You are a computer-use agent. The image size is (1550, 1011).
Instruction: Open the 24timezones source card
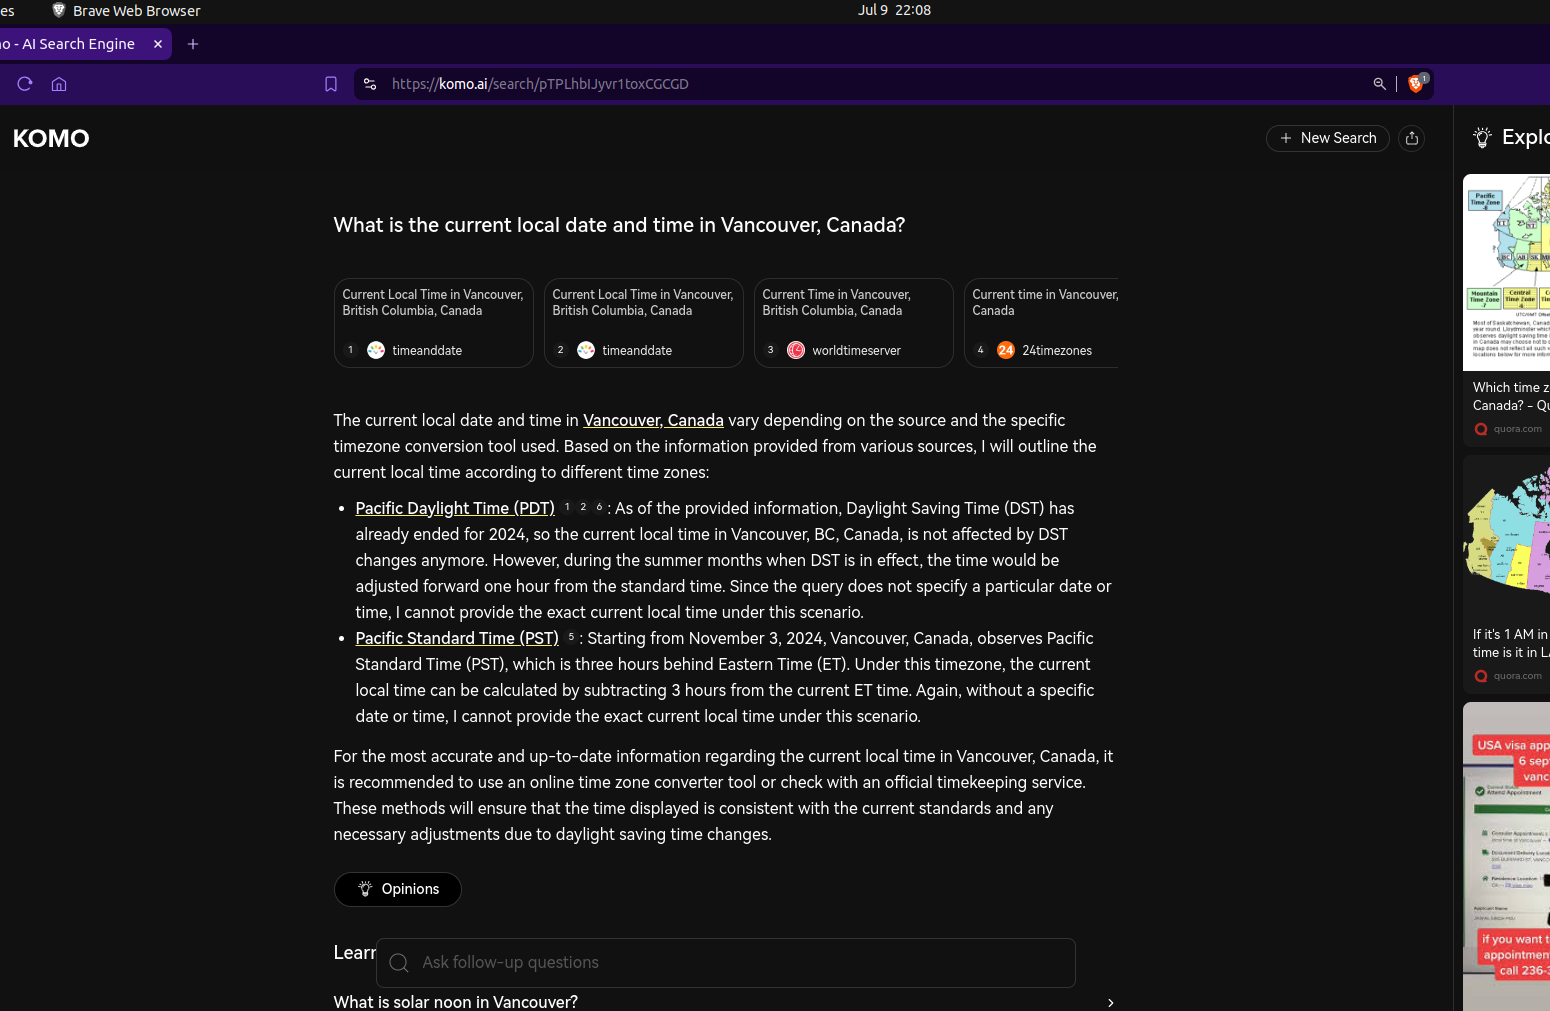(x=1041, y=323)
